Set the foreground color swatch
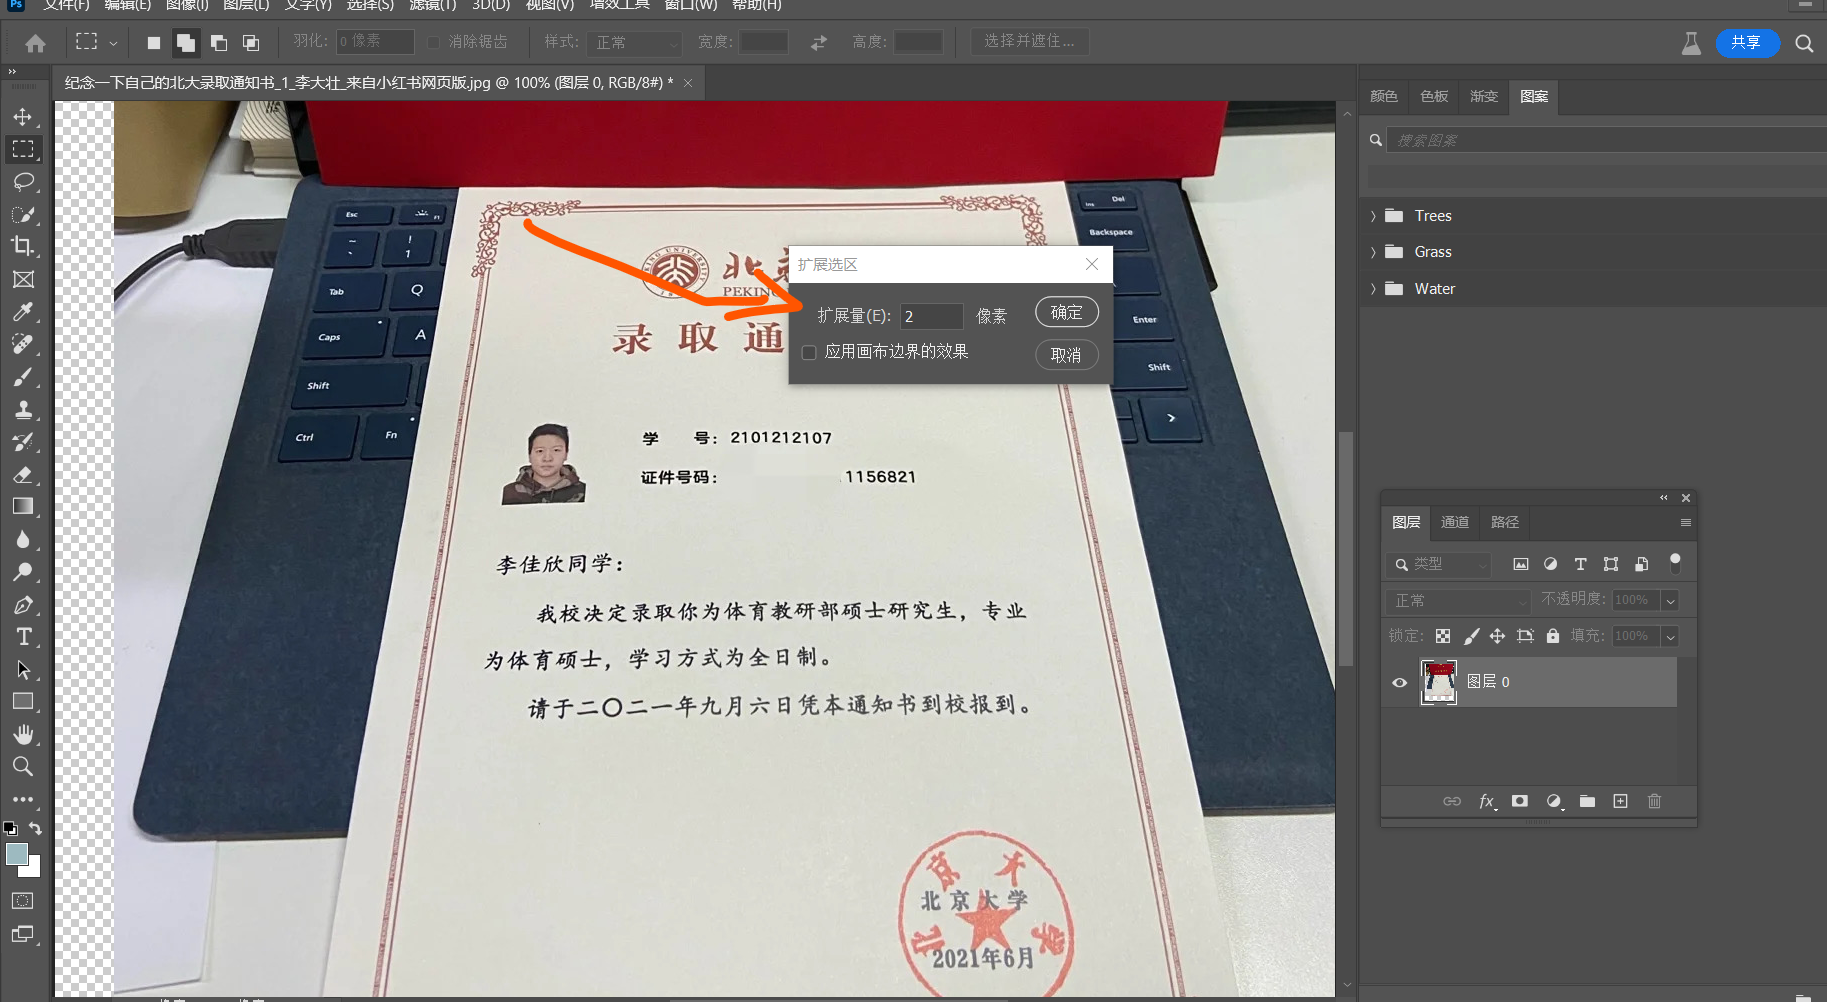Image resolution: width=1827 pixels, height=1002 pixels. [17, 854]
